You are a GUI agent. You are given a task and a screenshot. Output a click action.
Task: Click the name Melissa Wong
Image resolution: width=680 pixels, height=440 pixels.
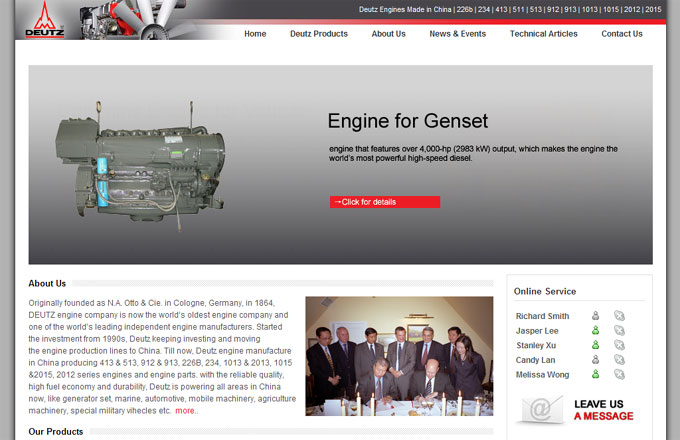click(543, 375)
